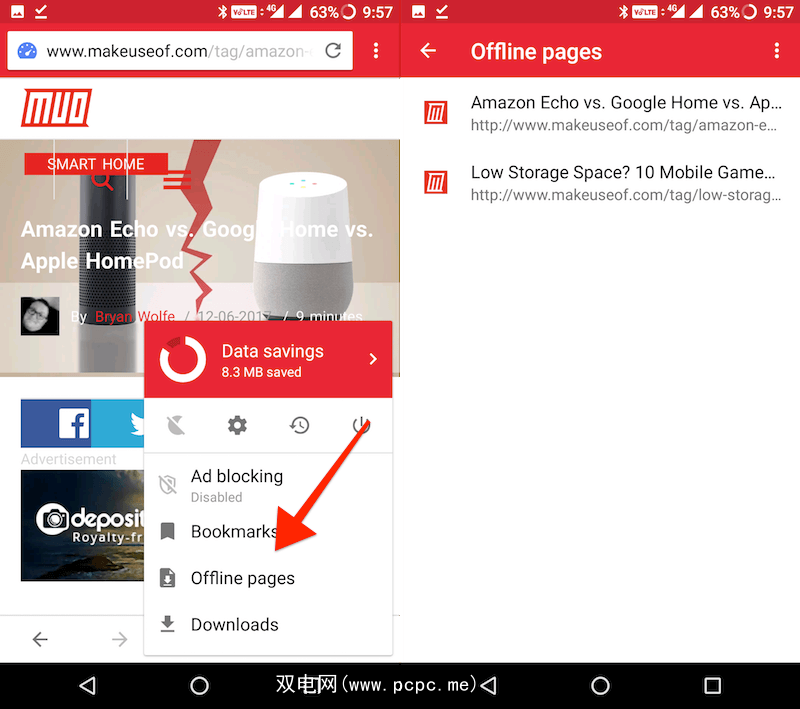Tap the Android back button in the right screen's navigation bar
This screenshot has width=800, height=709.
click(489, 686)
